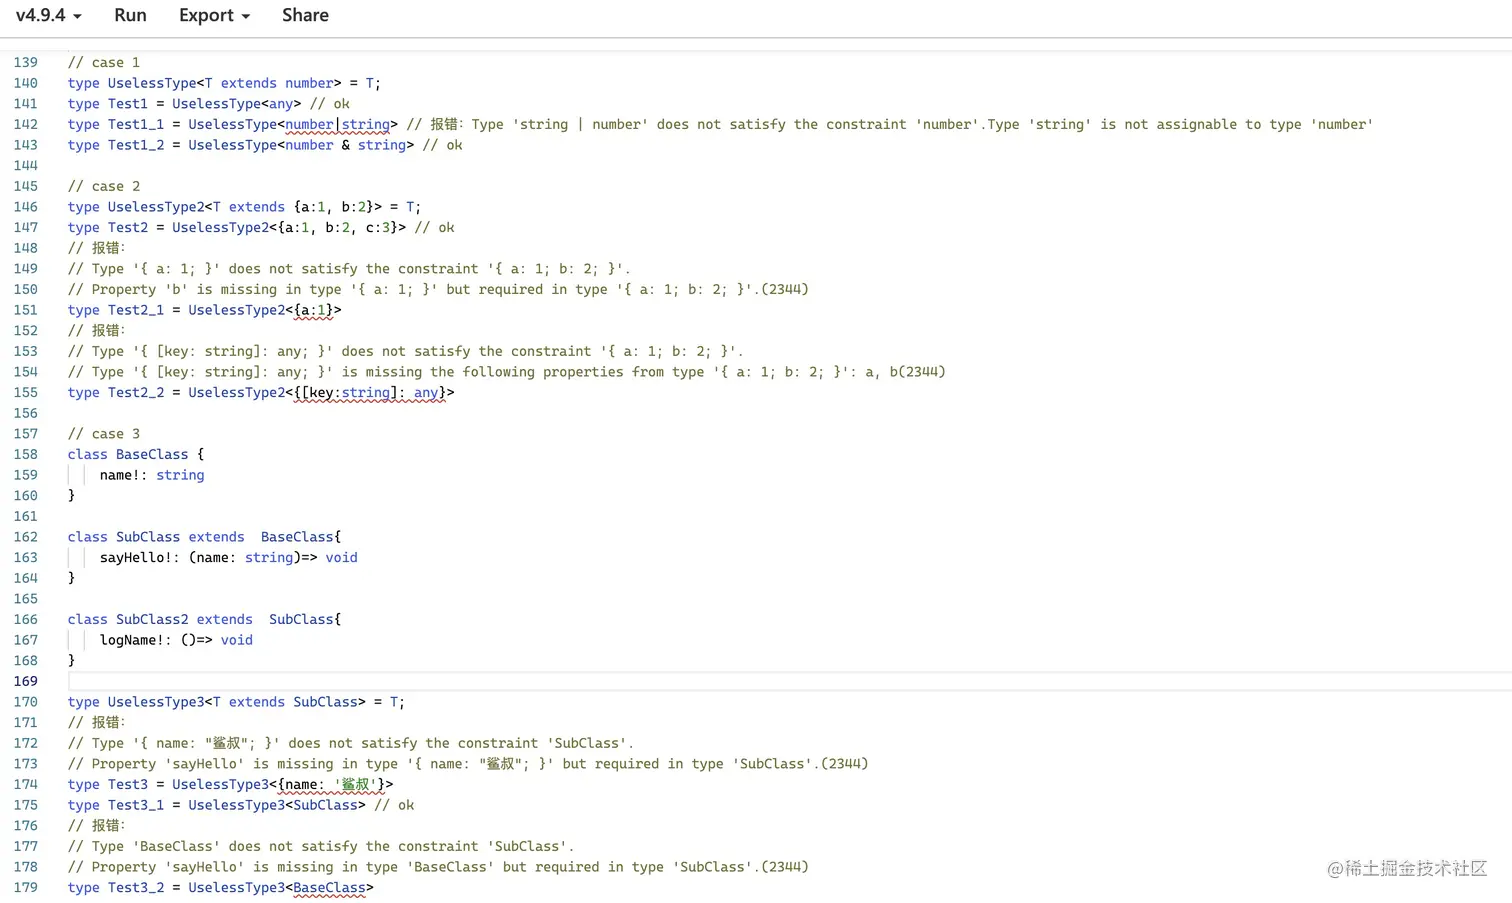The height and width of the screenshot is (903, 1512).
Task: Click the error underline under number|string
Action: 338,131
